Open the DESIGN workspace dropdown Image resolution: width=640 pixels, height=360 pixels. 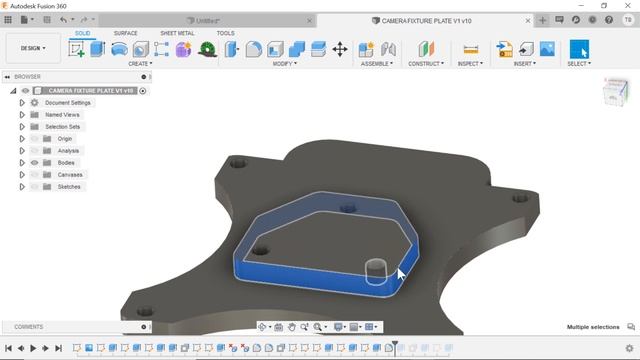point(33,48)
